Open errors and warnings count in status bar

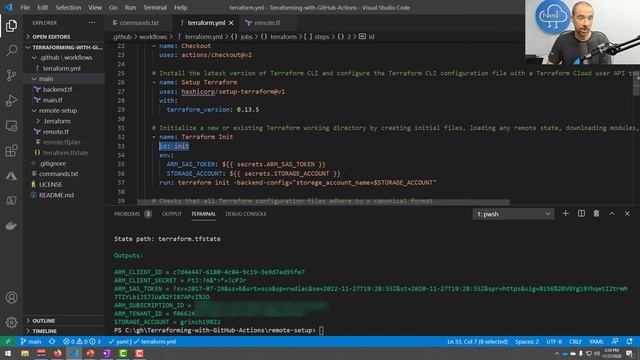[x=82, y=341]
